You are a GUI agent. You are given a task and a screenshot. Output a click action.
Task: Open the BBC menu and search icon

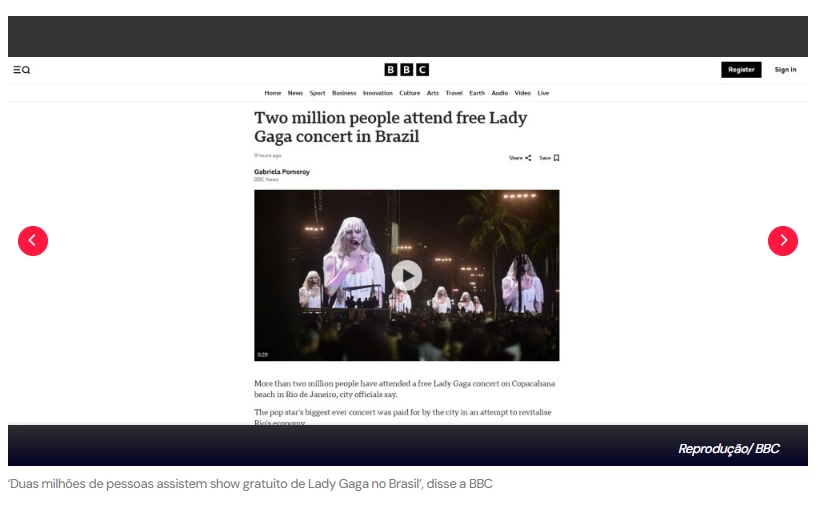tap(21, 70)
